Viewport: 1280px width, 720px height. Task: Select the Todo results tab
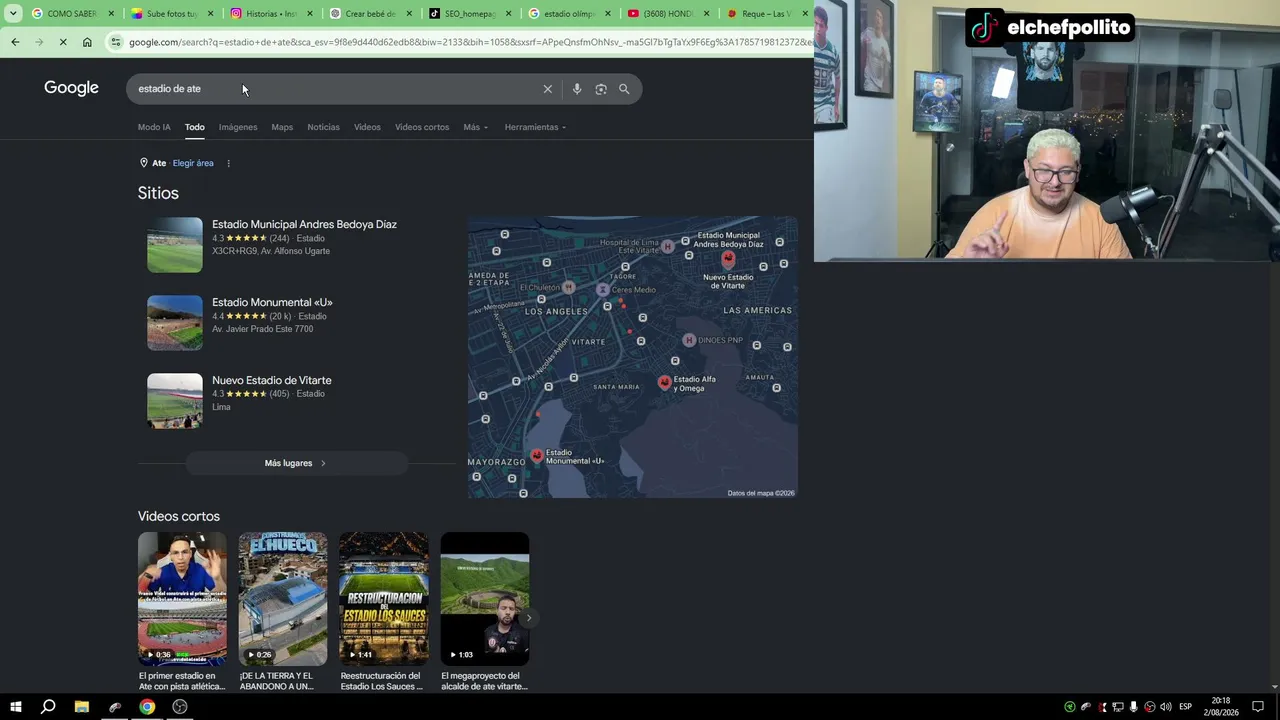click(194, 127)
